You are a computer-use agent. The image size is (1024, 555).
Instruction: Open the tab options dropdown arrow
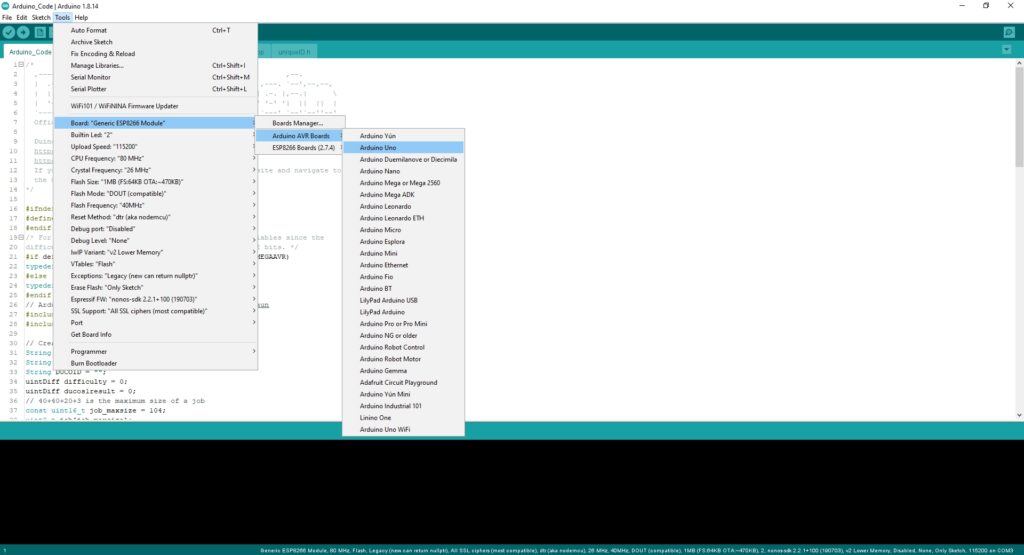pyautogui.click(x=1006, y=50)
